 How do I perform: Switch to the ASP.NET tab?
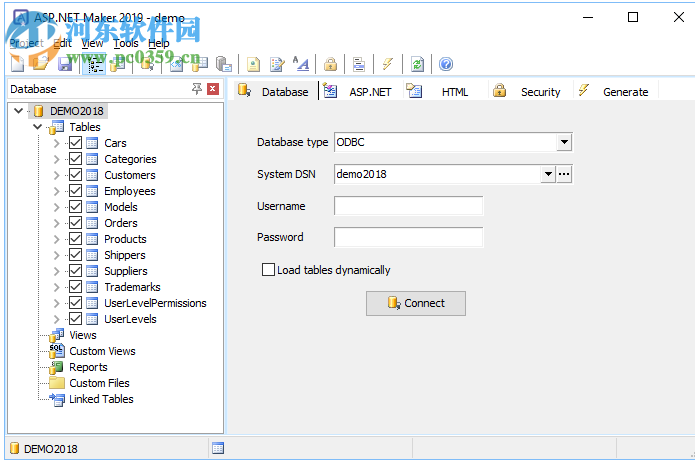pyautogui.click(x=360, y=91)
